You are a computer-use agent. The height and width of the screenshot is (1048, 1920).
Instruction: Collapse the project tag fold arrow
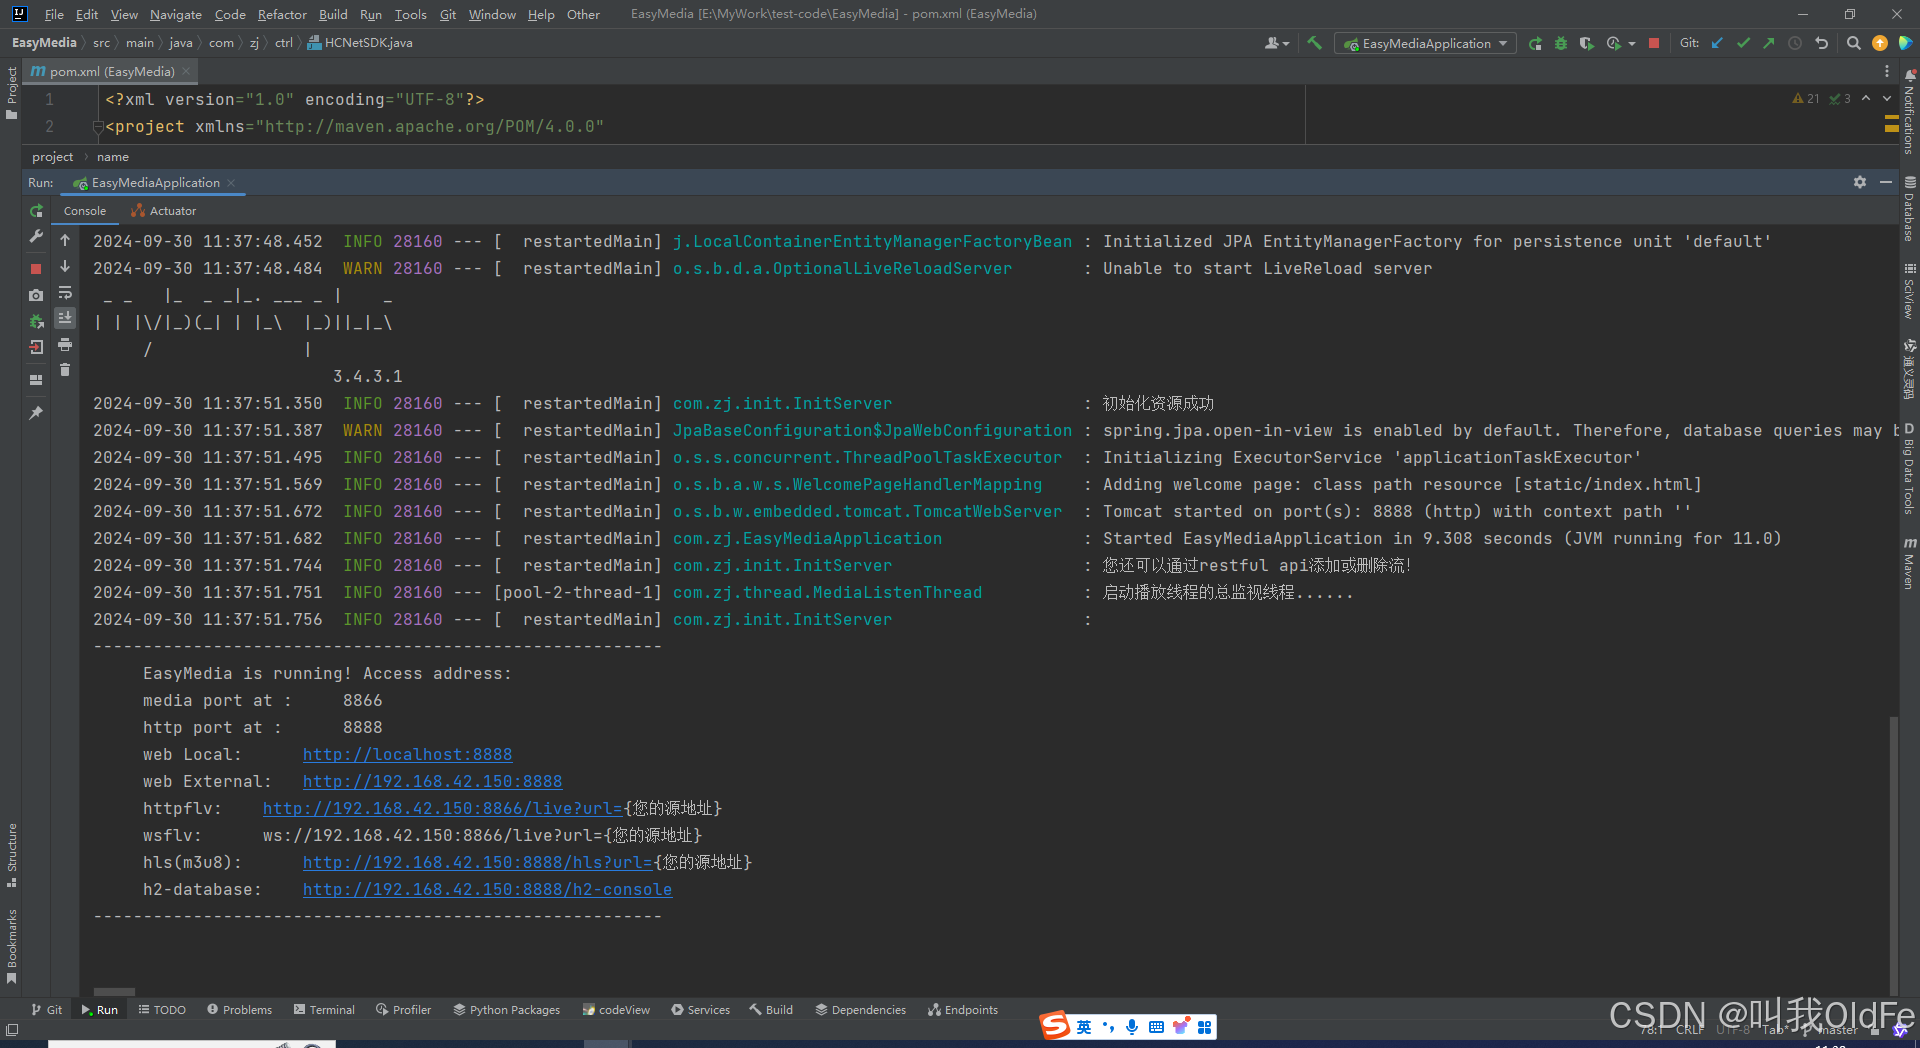click(x=98, y=127)
